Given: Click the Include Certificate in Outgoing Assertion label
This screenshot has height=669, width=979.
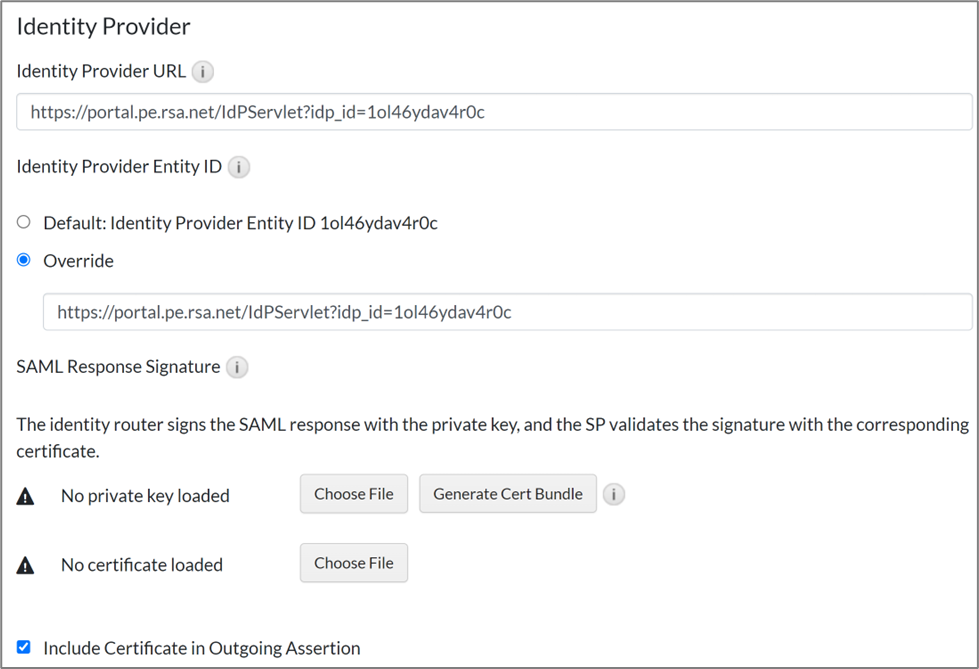Looking at the screenshot, I should coord(200,647).
